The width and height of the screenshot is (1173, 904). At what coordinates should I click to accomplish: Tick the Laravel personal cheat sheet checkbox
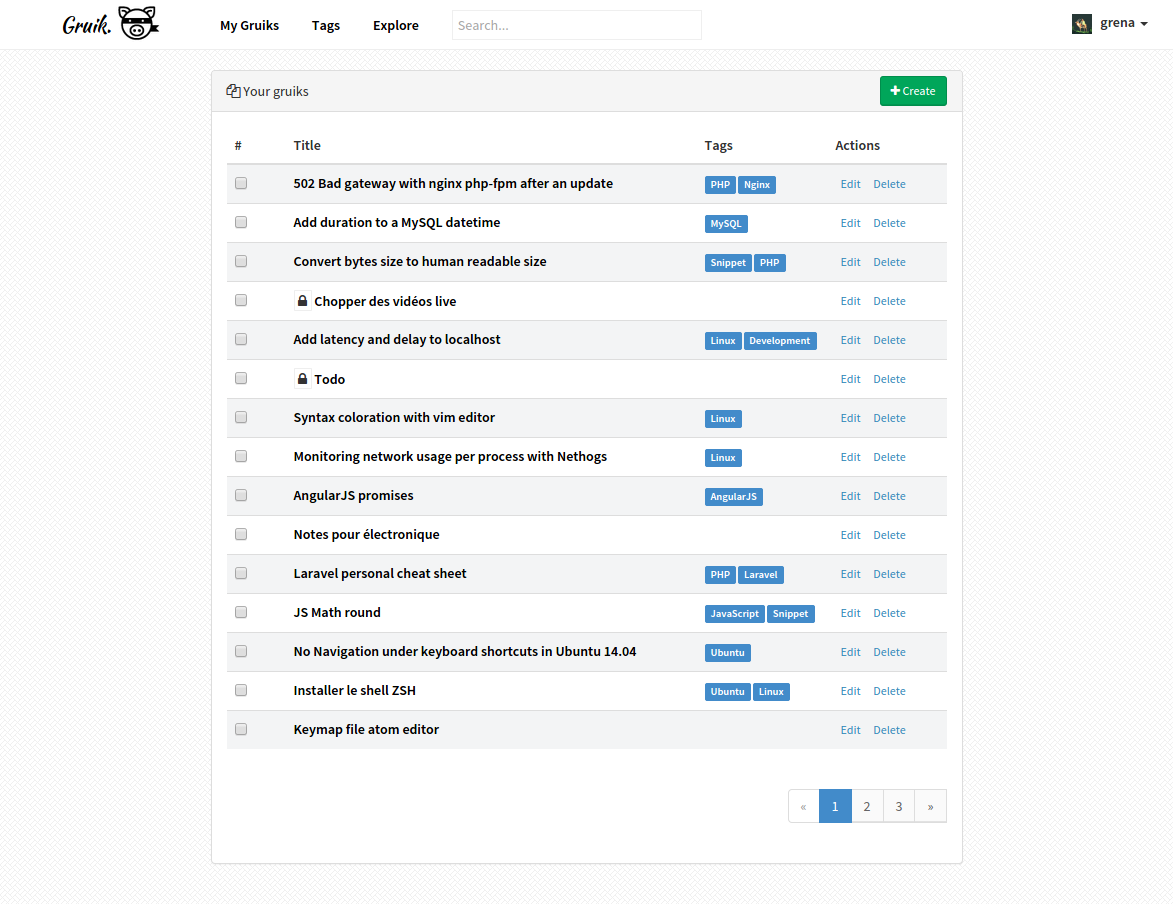click(x=241, y=573)
